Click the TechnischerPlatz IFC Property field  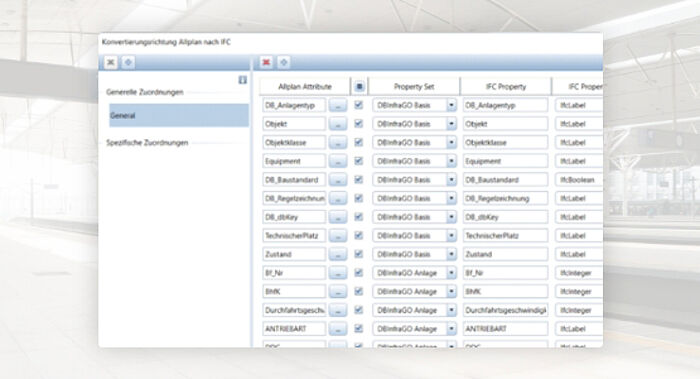(x=505, y=236)
